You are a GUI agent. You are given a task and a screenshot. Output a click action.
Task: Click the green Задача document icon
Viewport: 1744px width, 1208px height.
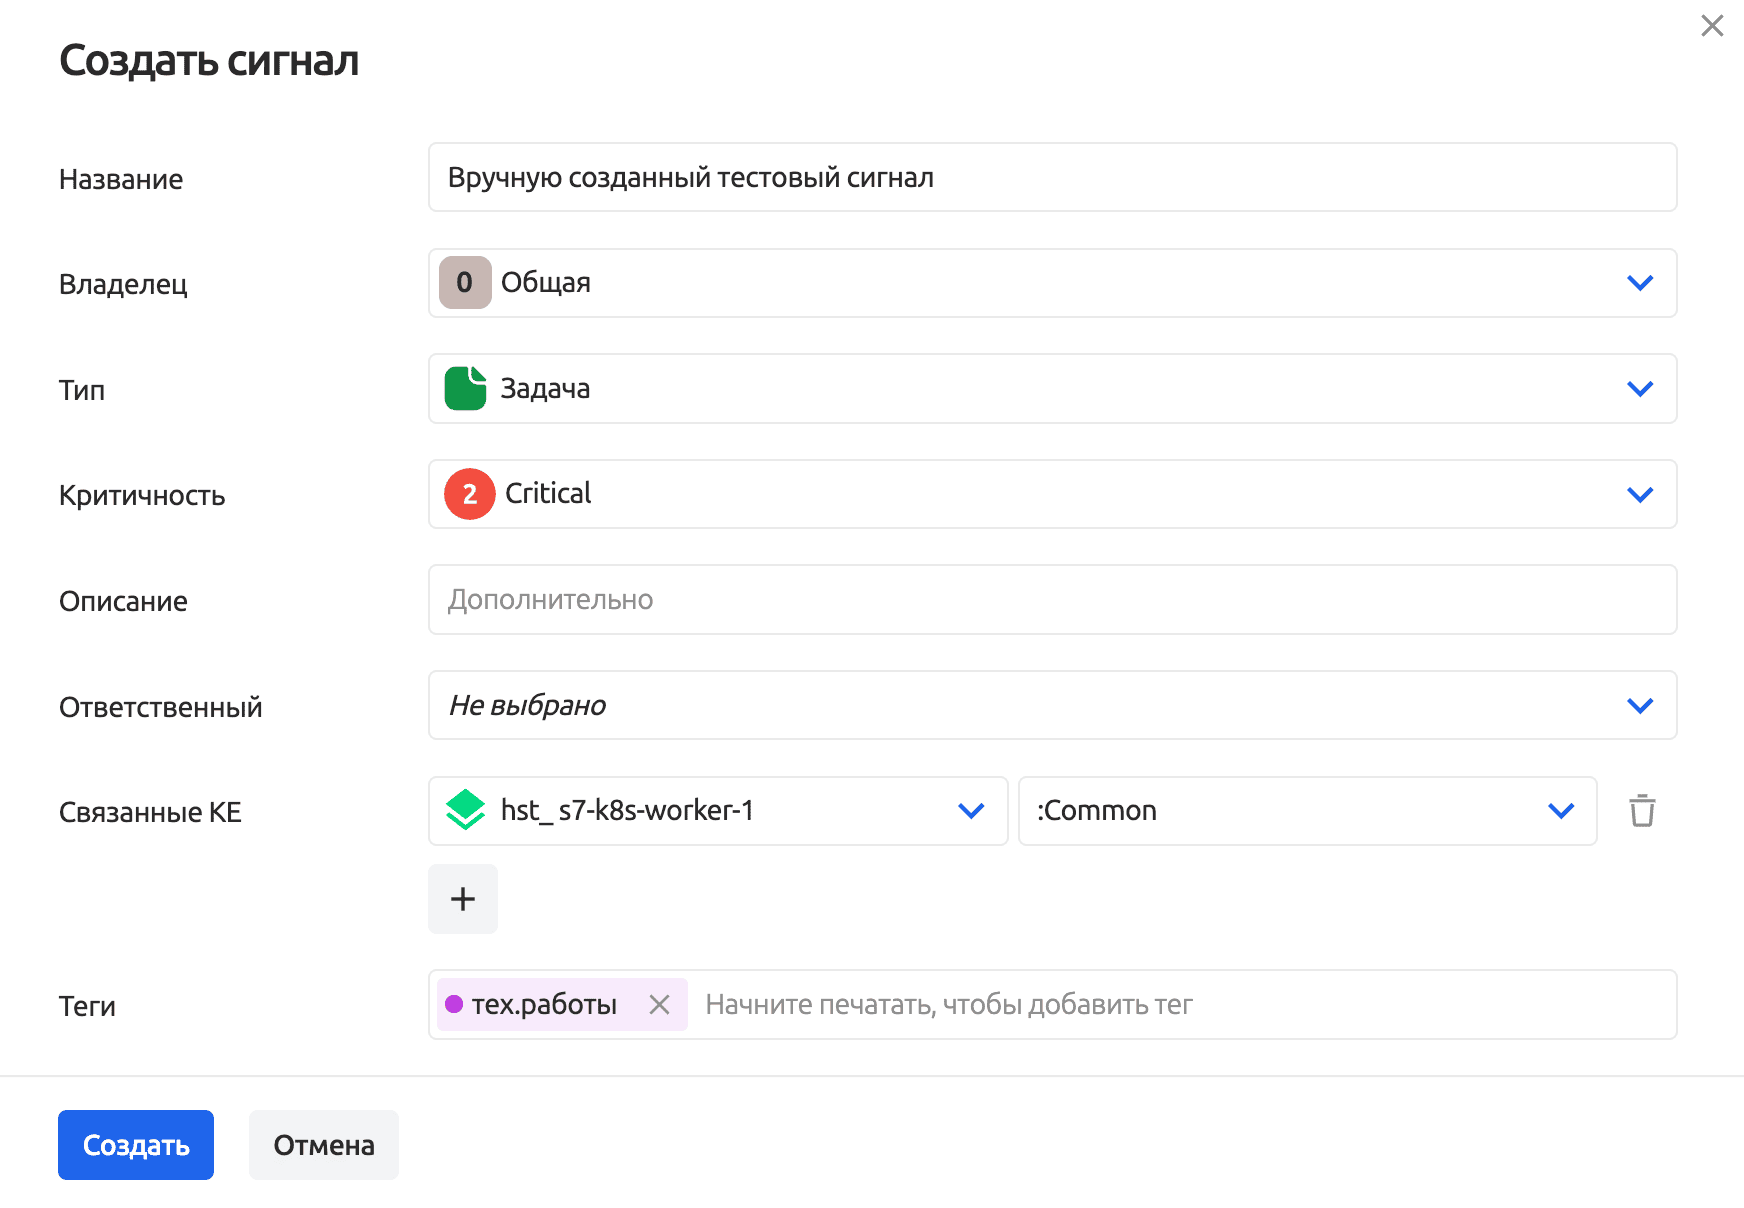coord(465,388)
